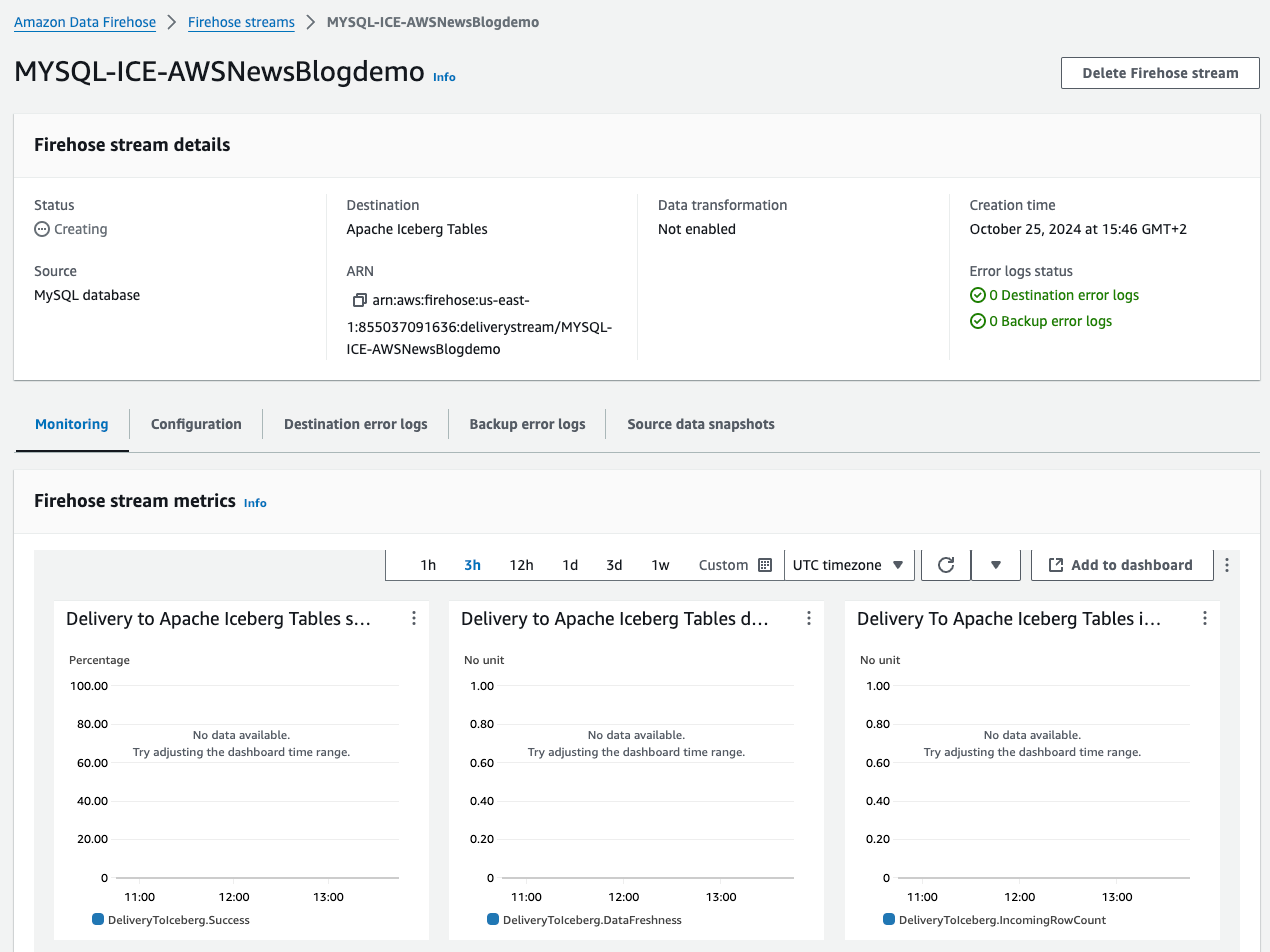This screenshot has width=1270, height=952.
Task: Select the 1h time range
Action: point(428,565)
